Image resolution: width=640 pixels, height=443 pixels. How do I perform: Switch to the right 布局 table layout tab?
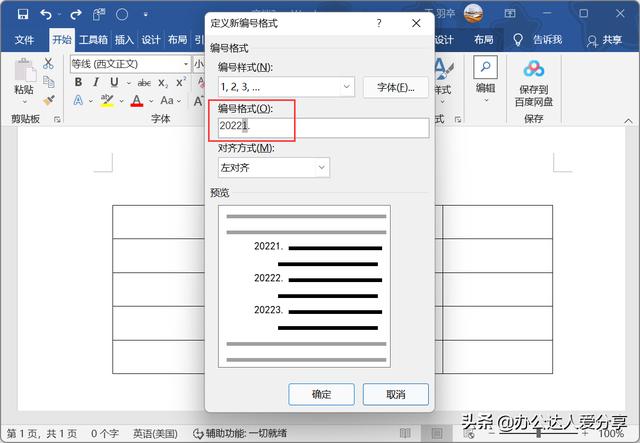484,40
